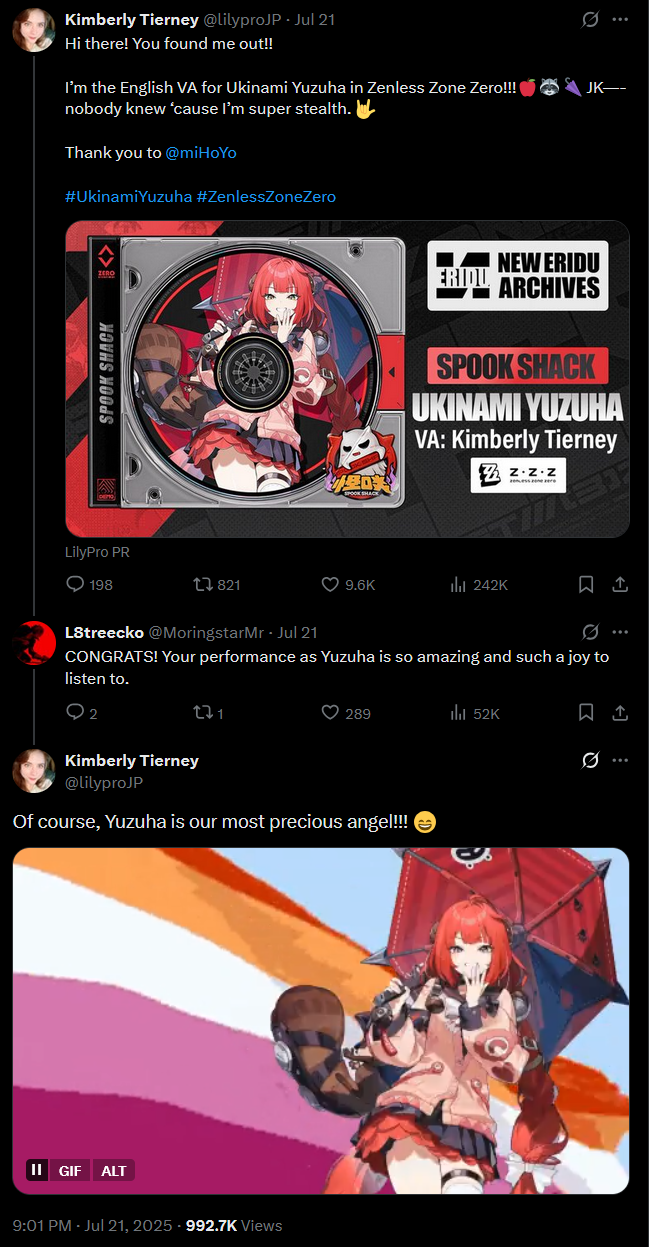Show ALT text of the GIF
This screenshot has height=1247, width=649.
pyautogui.click(x=114, y=1169)
